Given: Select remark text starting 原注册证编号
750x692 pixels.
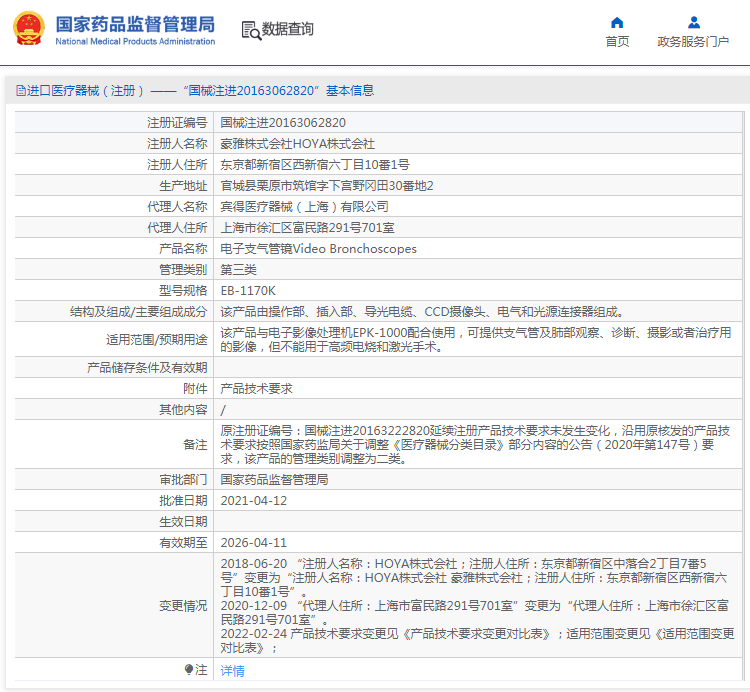Looking at the screenshot, I should pyautogui.click(x=475, y=445).
